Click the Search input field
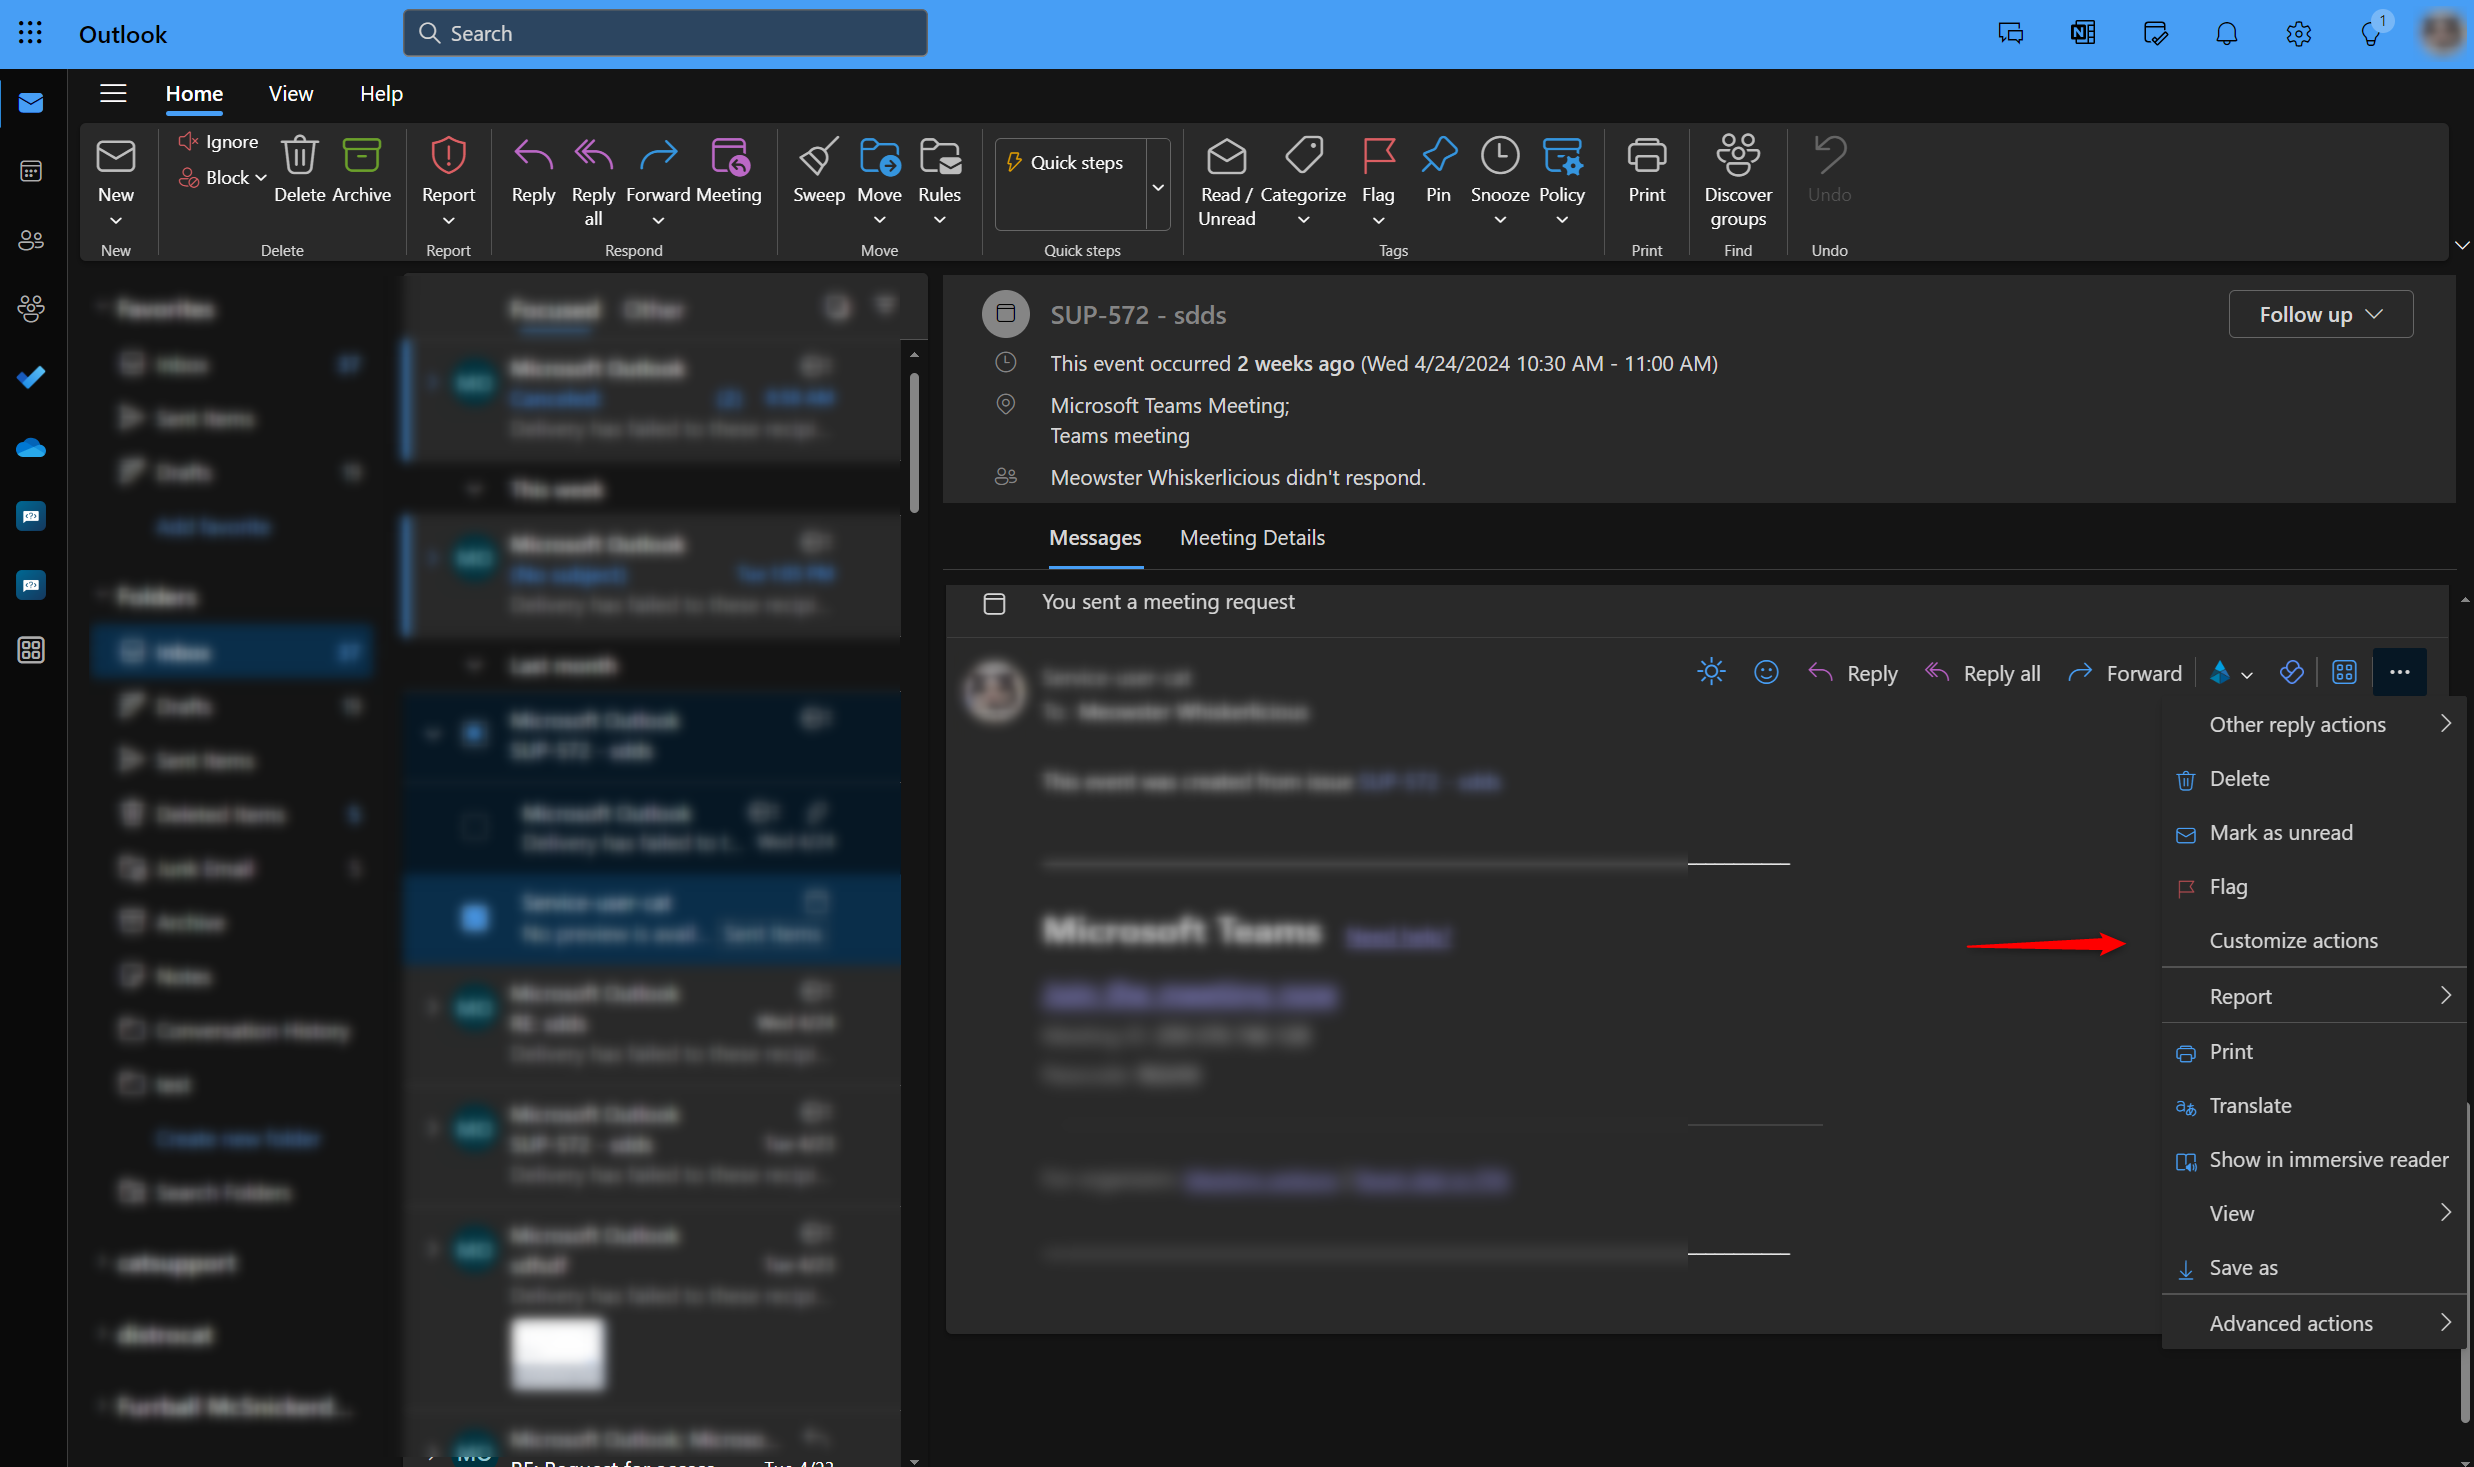 point(665,34)
